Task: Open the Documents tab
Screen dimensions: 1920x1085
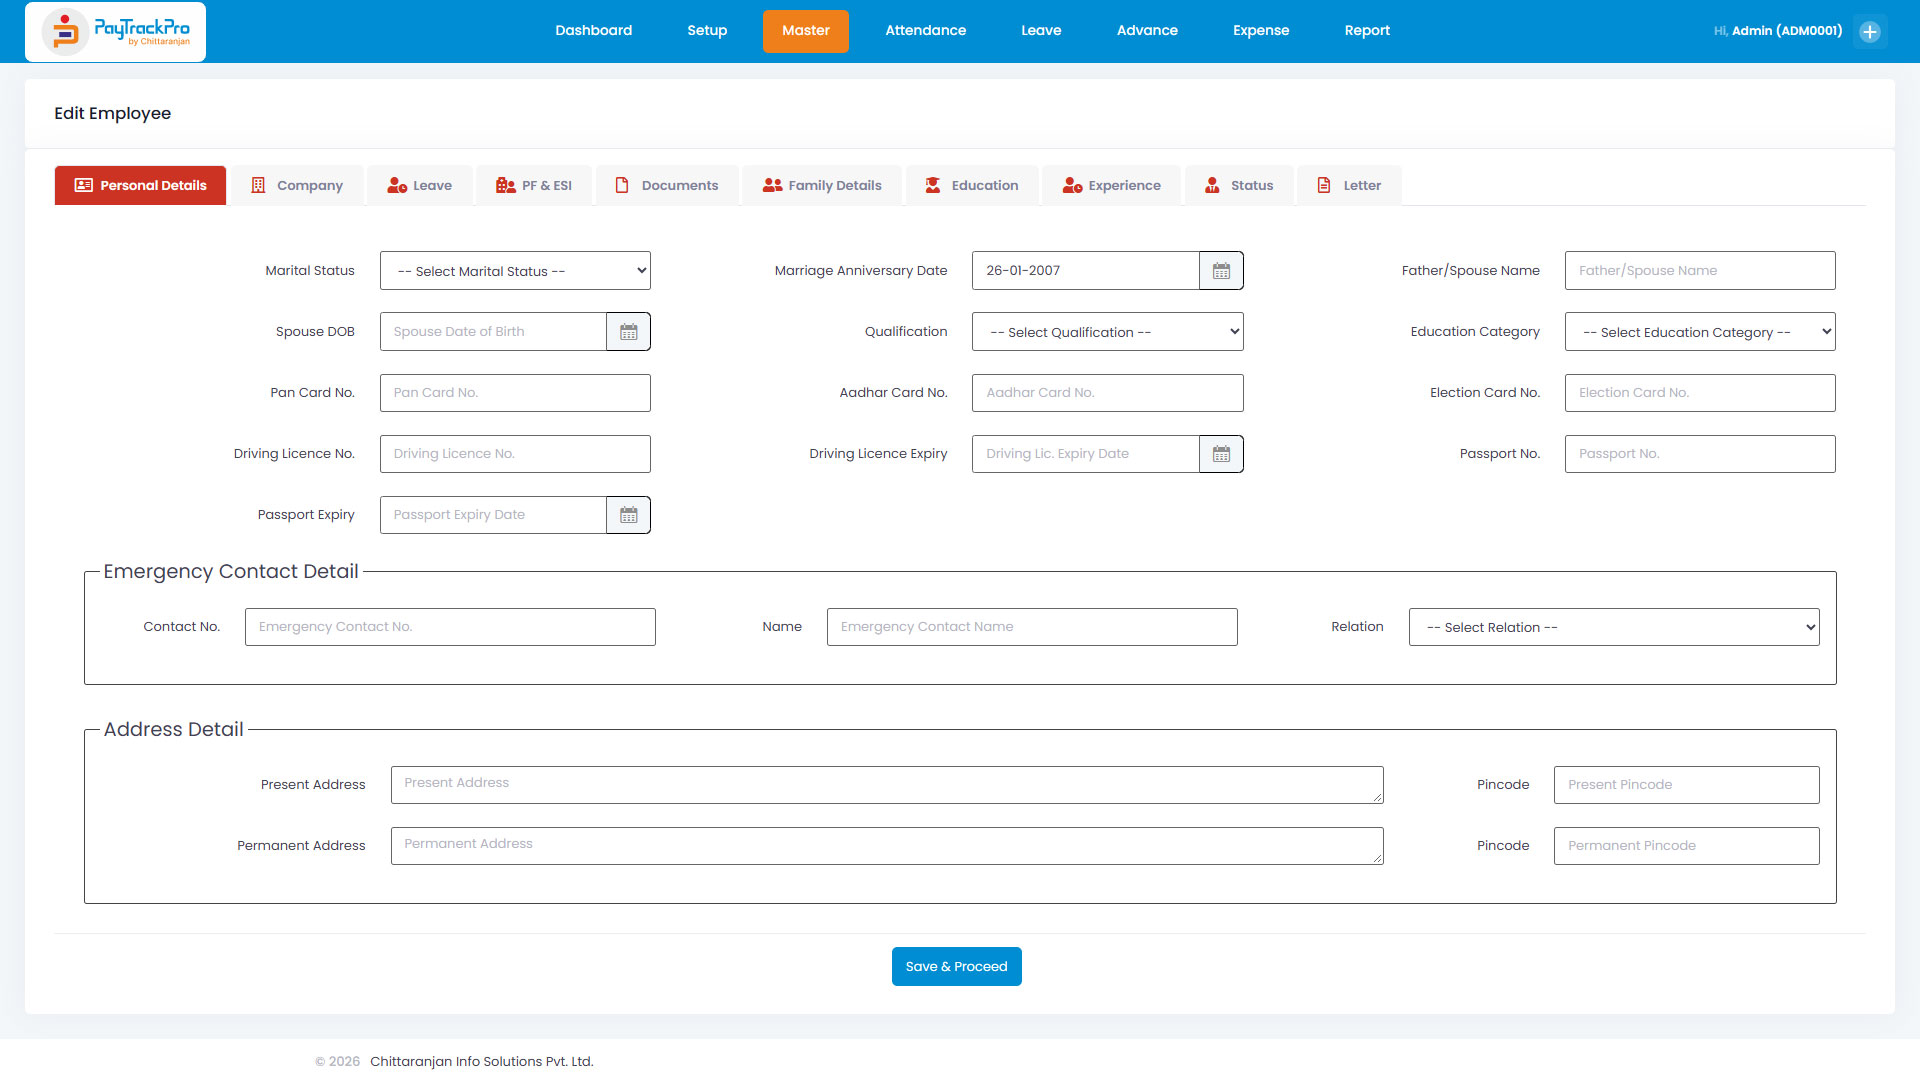Action: tap(667, 186)
